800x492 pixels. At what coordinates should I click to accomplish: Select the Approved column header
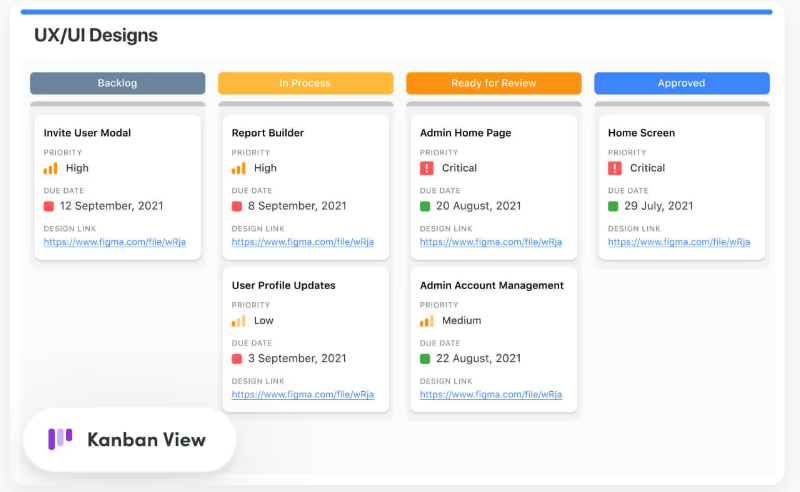point(682,83)
